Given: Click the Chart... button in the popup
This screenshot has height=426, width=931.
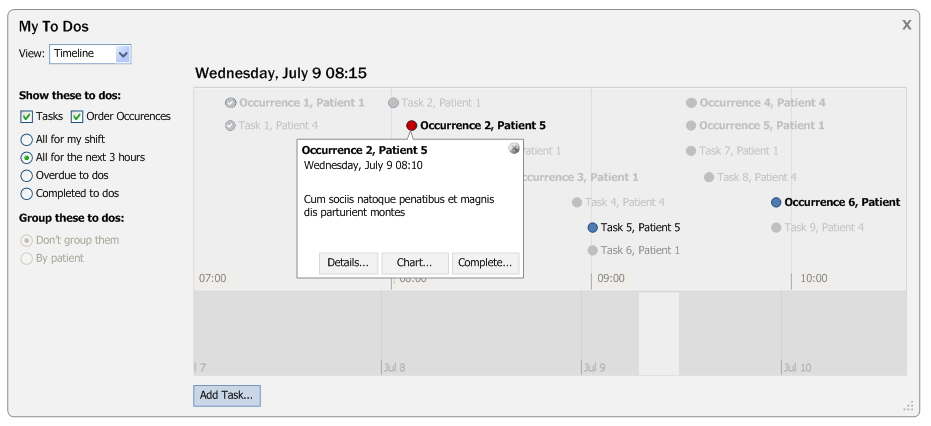Looking at the screenshot, I should click(414, 263).
